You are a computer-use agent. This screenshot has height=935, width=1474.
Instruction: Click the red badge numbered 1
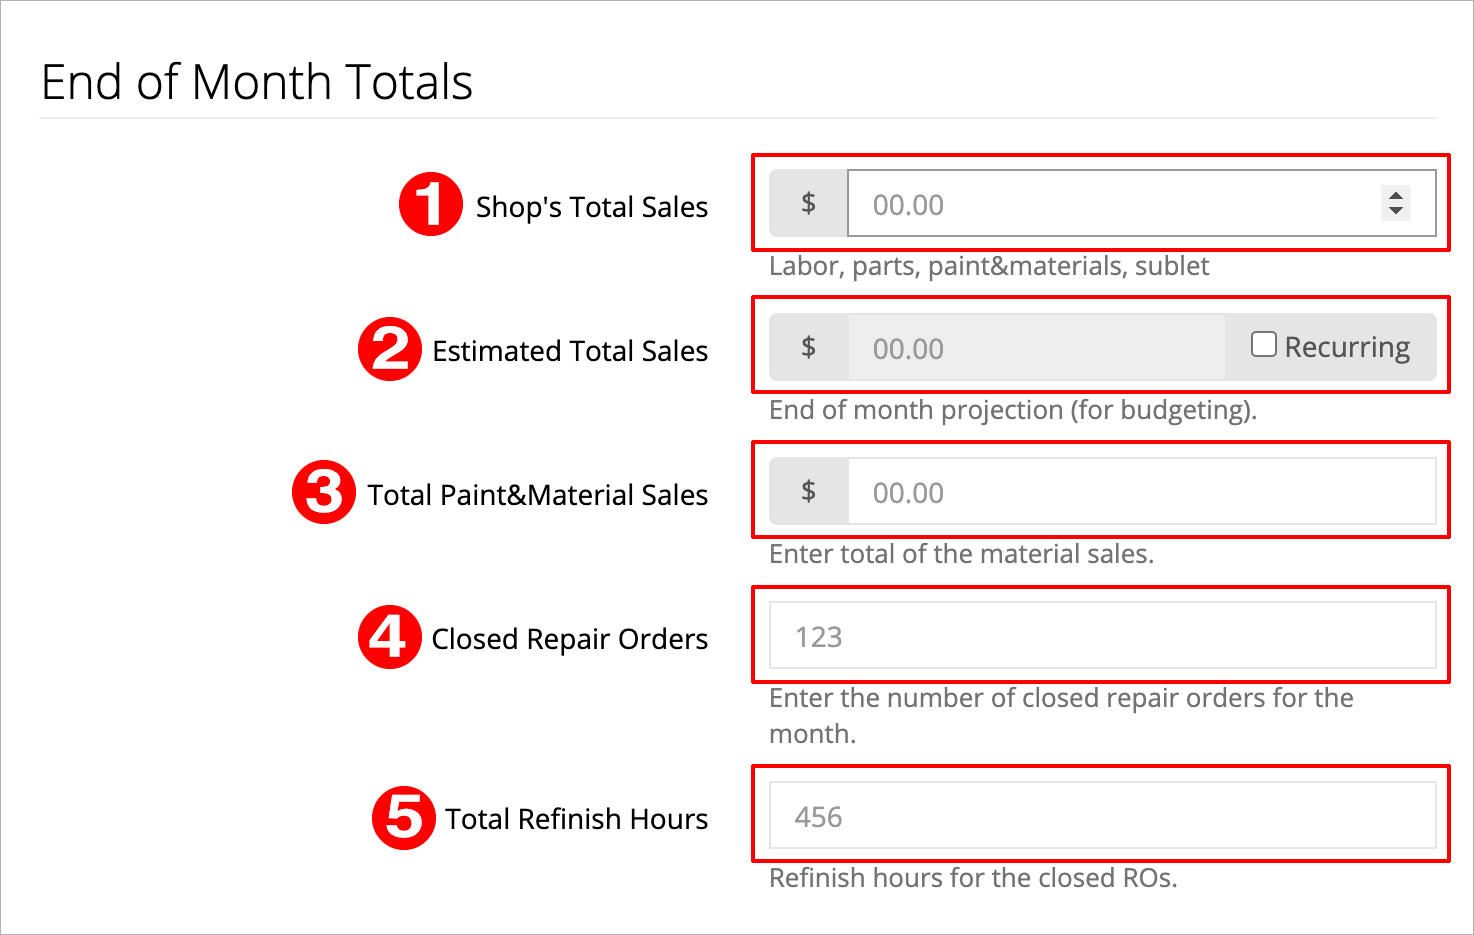(431, 203)
